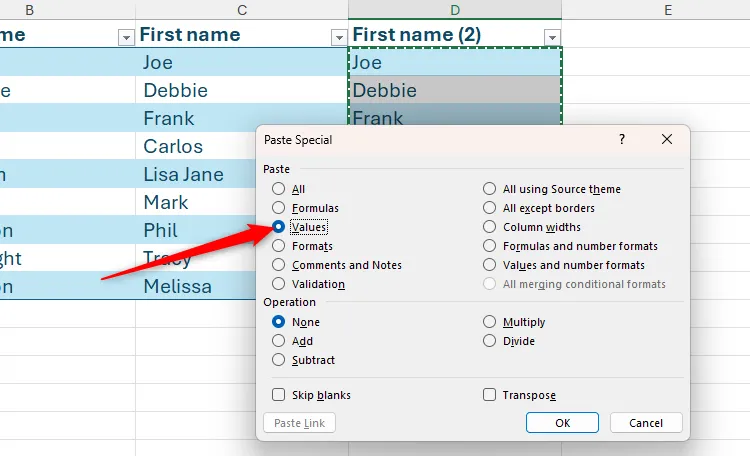Screen dimensions: 750x456
Task: Tick the Transpose checkbox
Action: [490, 395]
